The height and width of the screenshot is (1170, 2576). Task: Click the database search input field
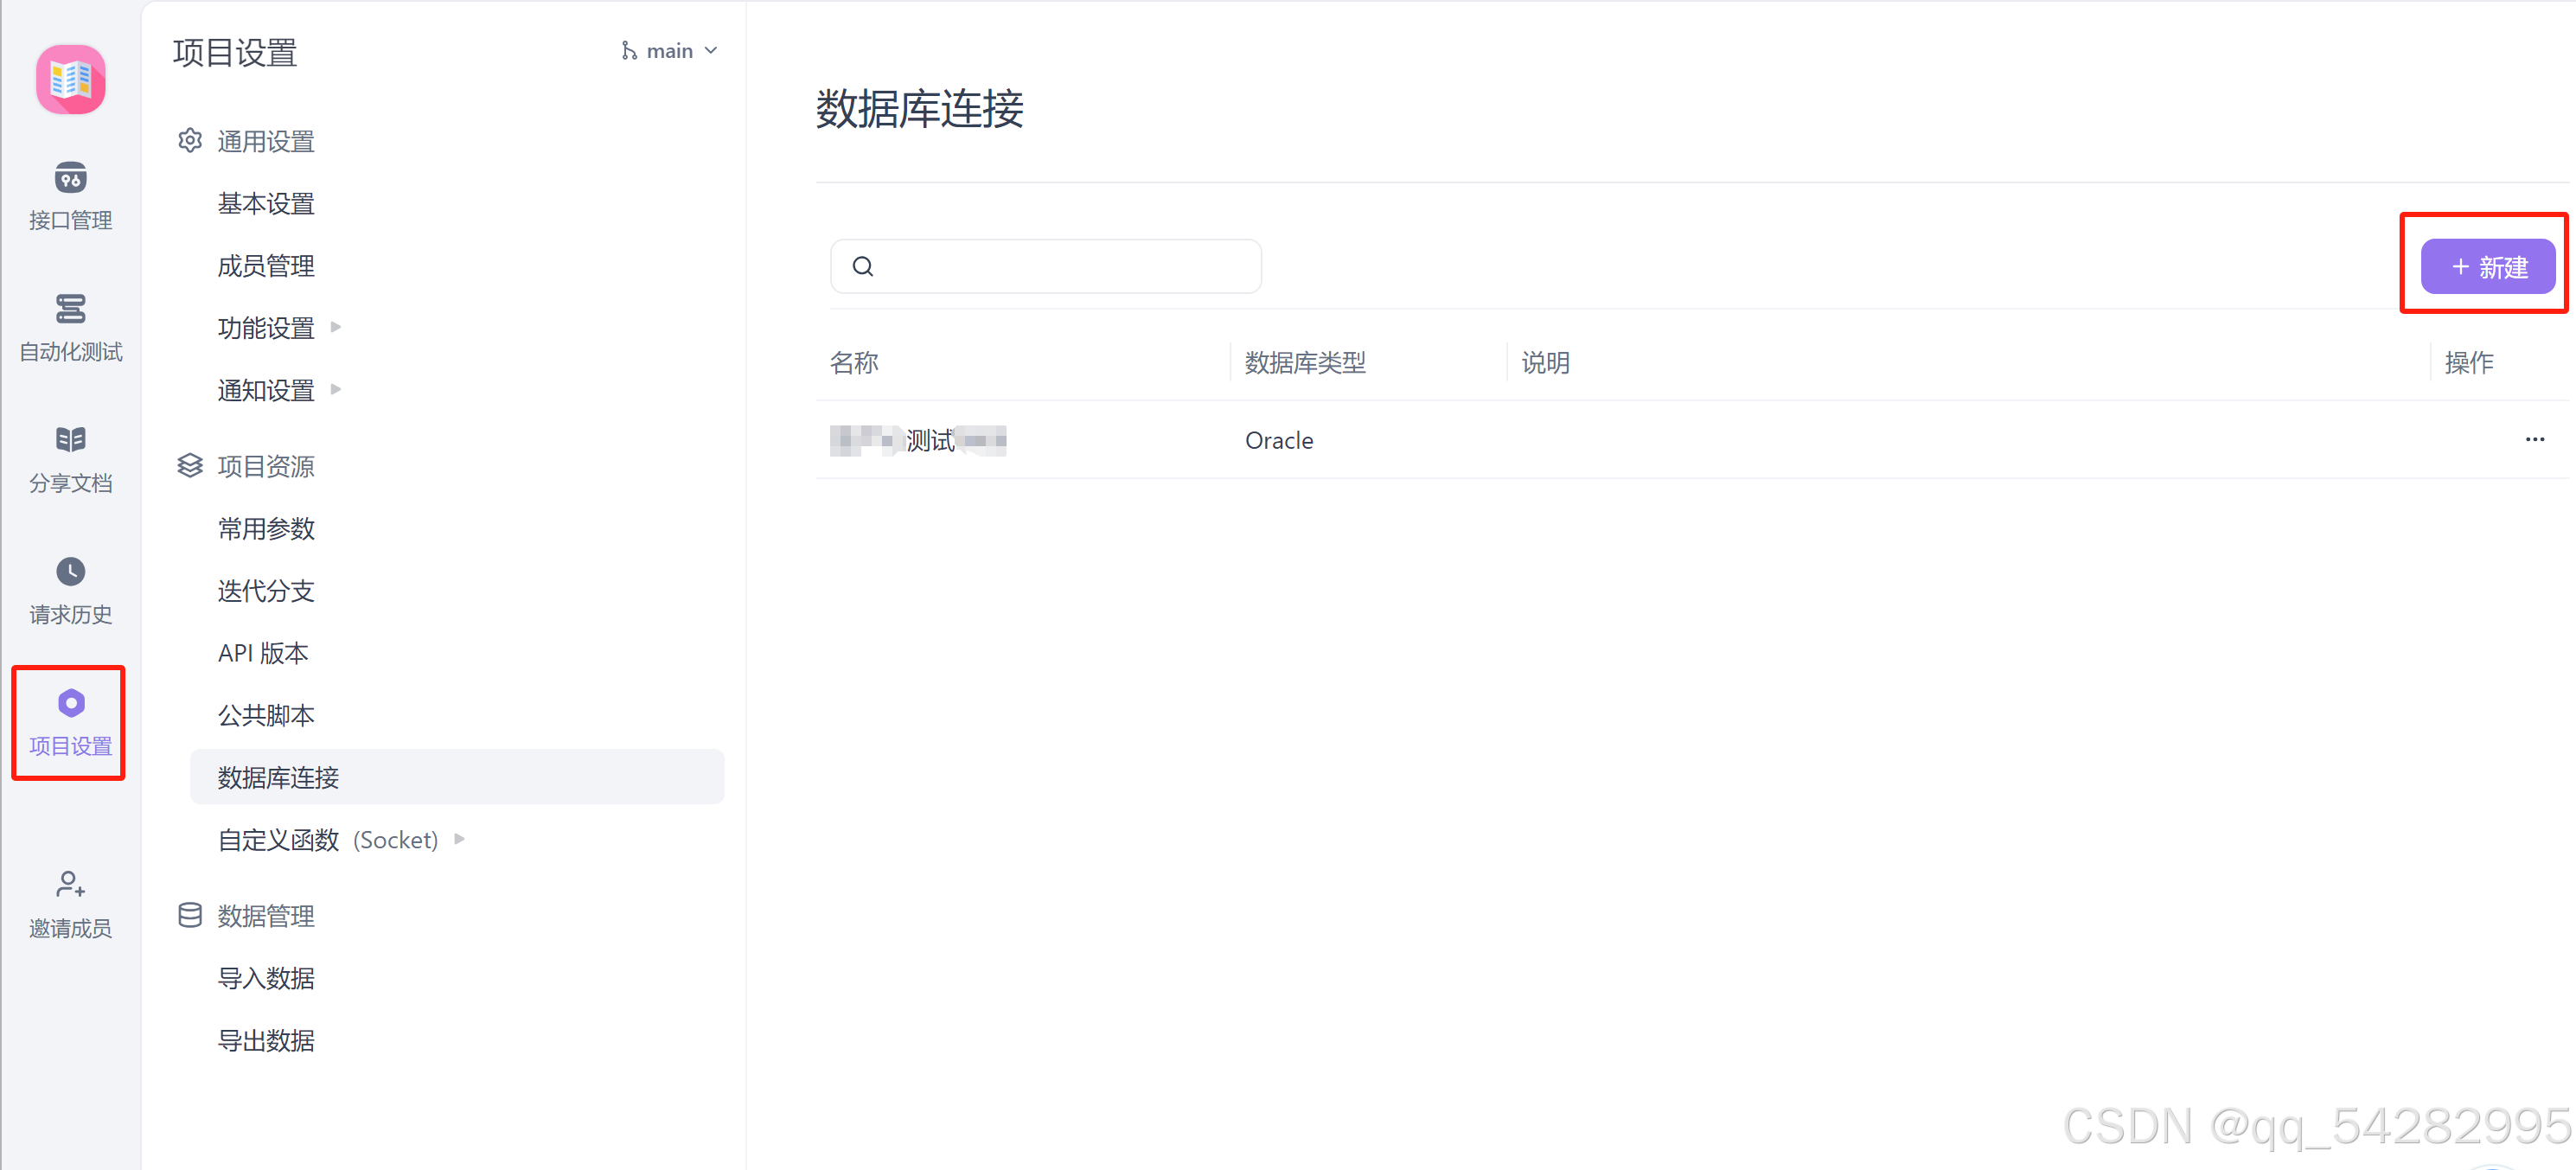coord(1060,266)
